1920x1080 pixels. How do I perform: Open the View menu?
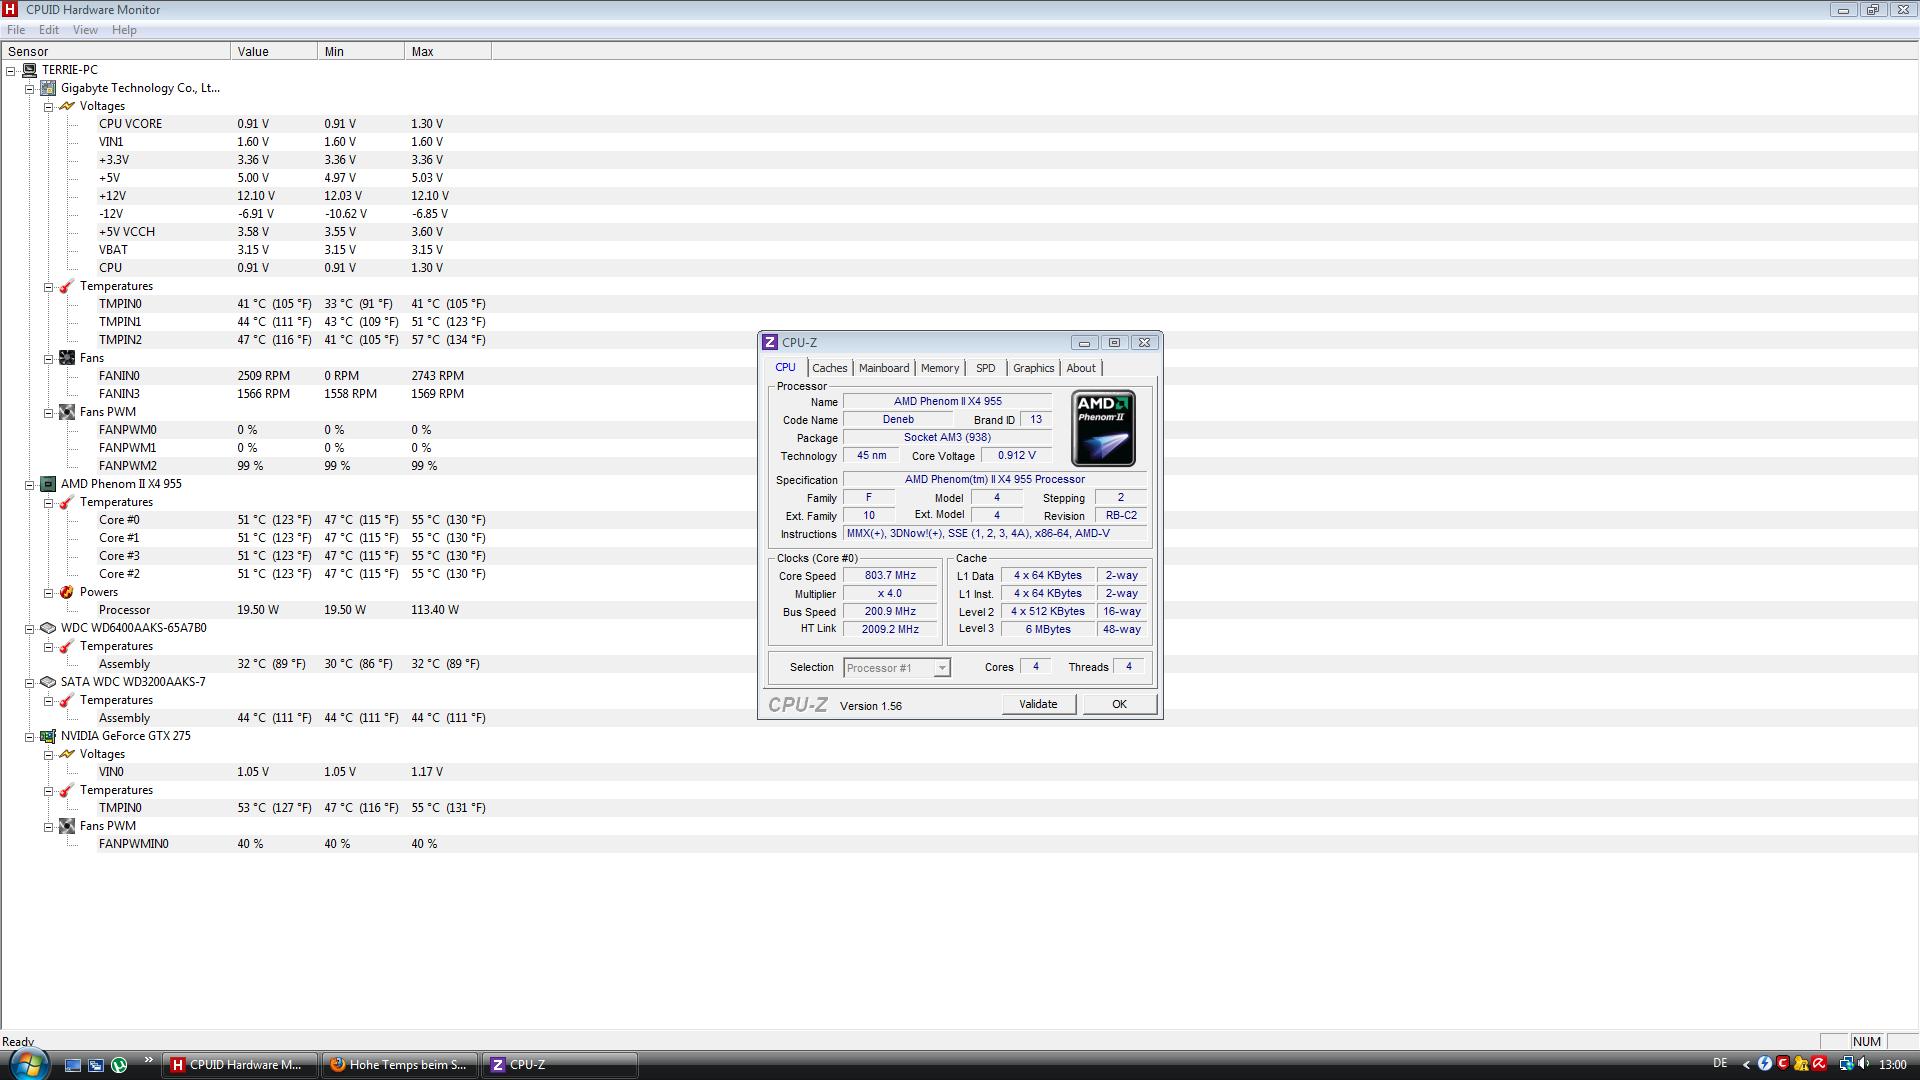coord(85,30)
